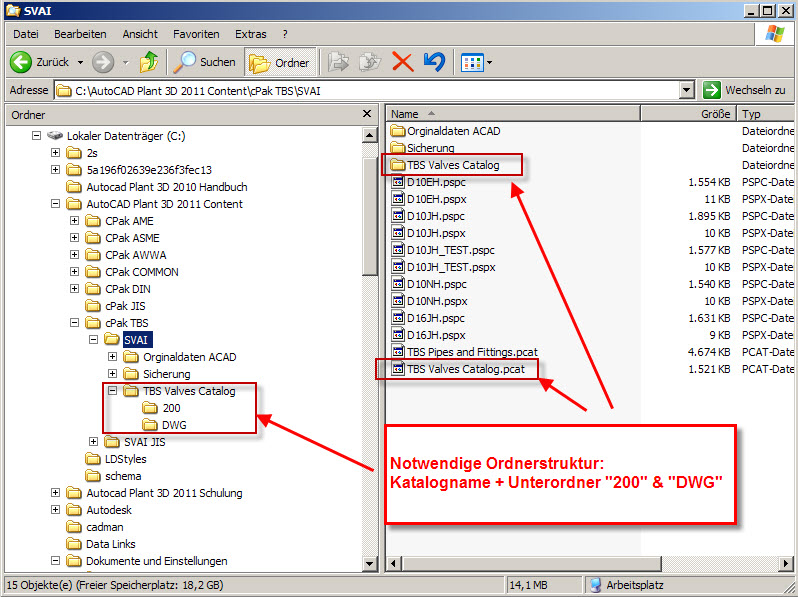Open the Datei menu

(x=26, y=34)
